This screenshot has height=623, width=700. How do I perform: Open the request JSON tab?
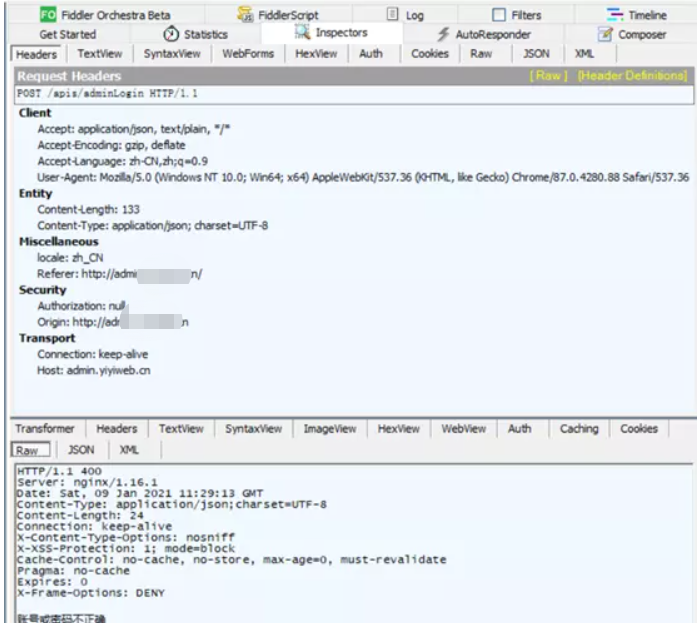click(x=536, y=54)
